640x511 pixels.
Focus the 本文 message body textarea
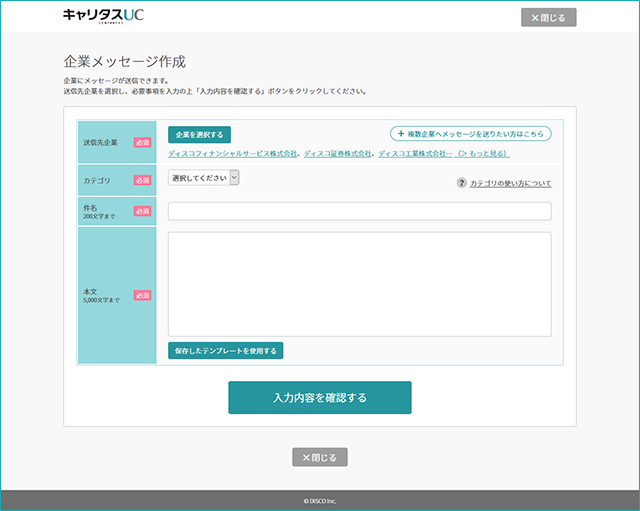[x=360, y=284]
